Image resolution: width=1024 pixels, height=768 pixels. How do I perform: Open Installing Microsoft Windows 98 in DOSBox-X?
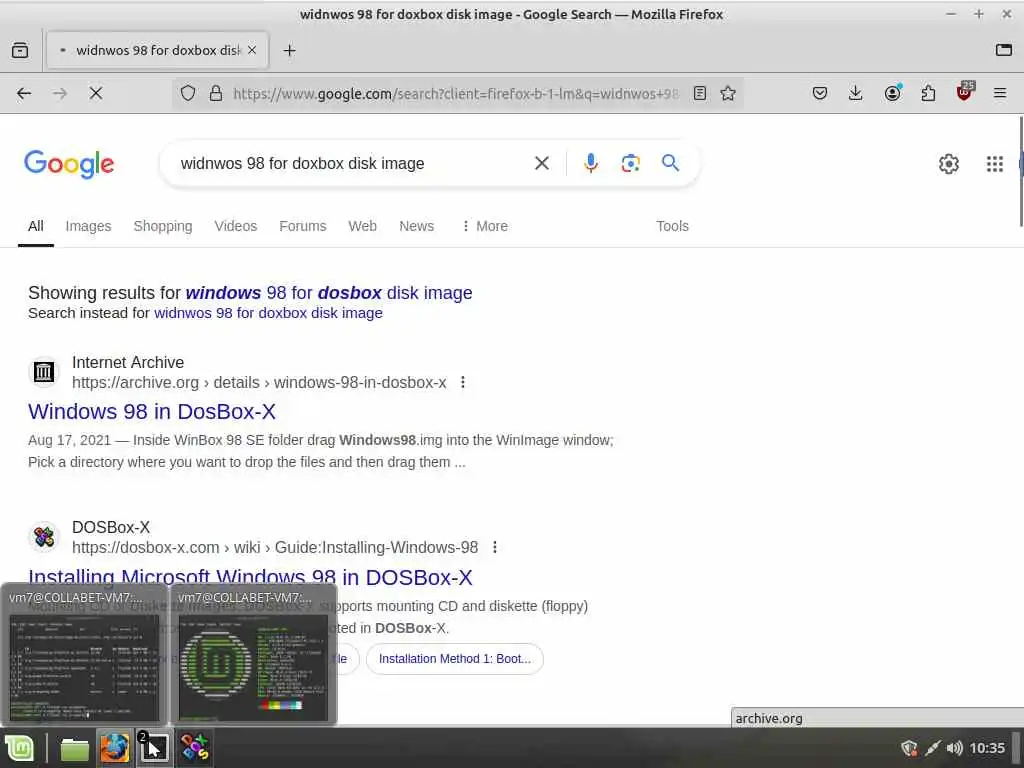click(x=250, y=578)
